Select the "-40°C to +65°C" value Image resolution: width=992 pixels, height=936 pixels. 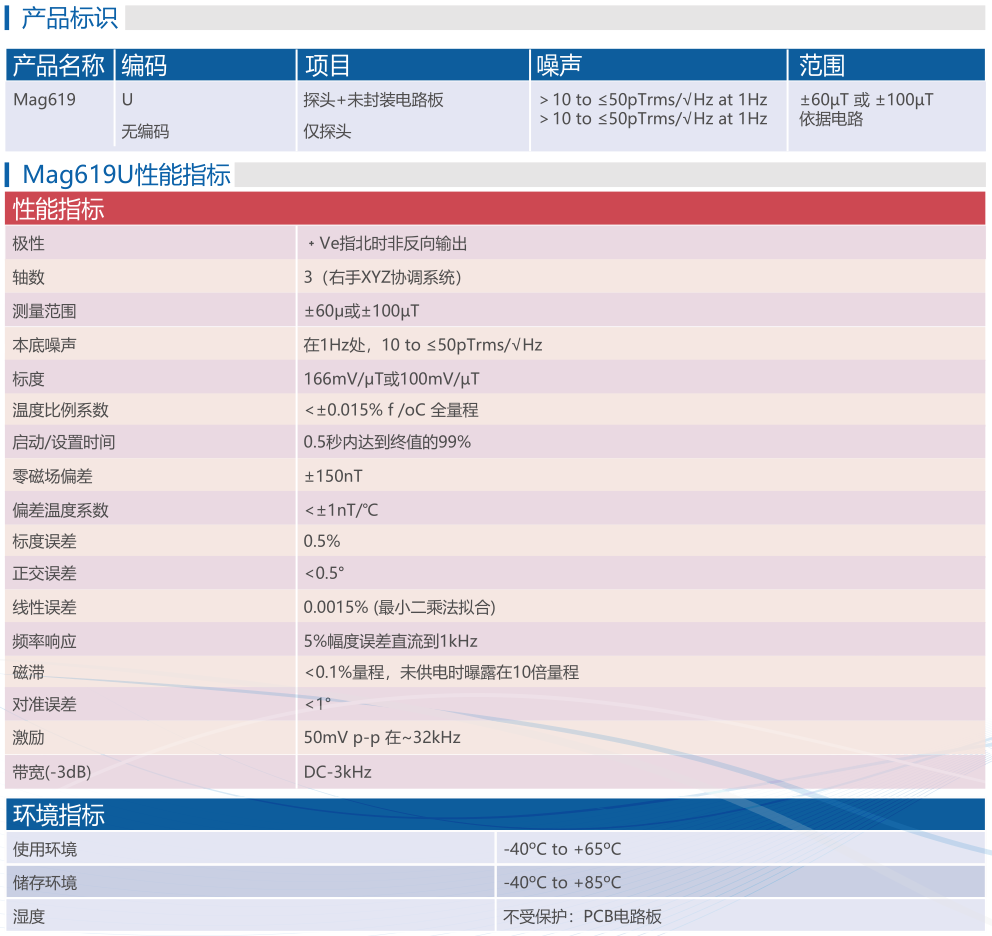coord(562,849)
